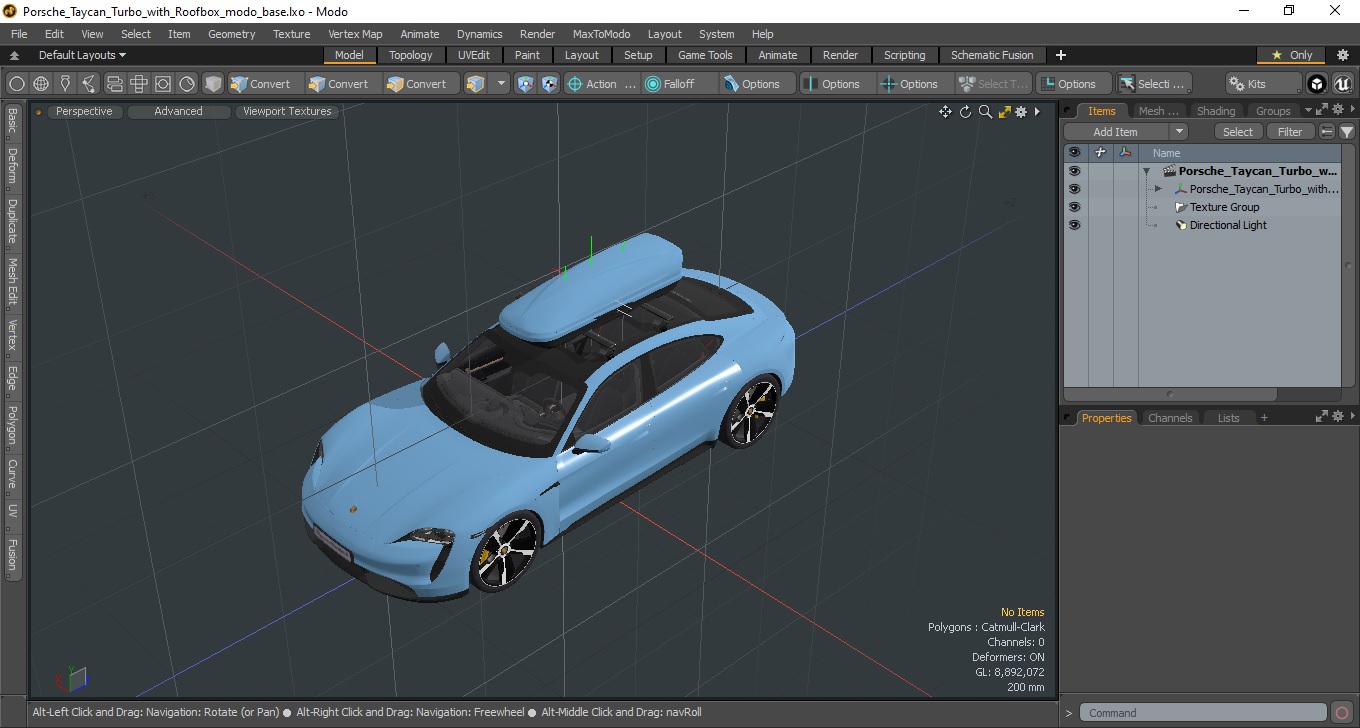Click the curve path tool icon
Viewport: 1360px width, 728px height.
tap(89, 84)
